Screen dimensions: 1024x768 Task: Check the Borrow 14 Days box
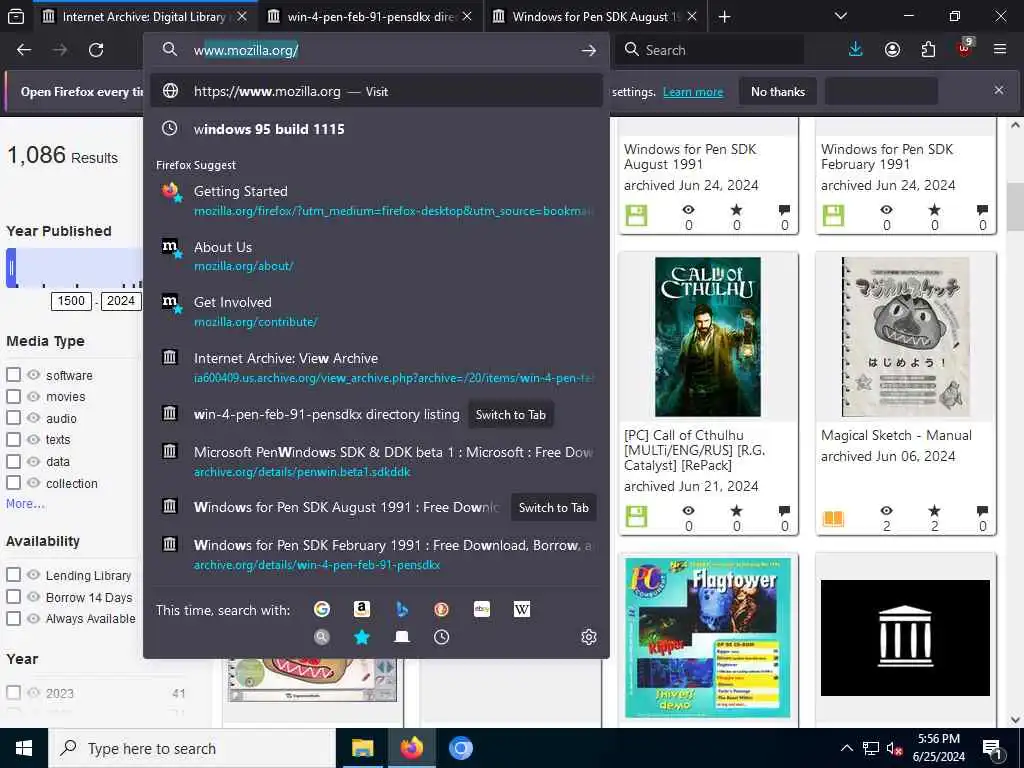click(13, 597)
